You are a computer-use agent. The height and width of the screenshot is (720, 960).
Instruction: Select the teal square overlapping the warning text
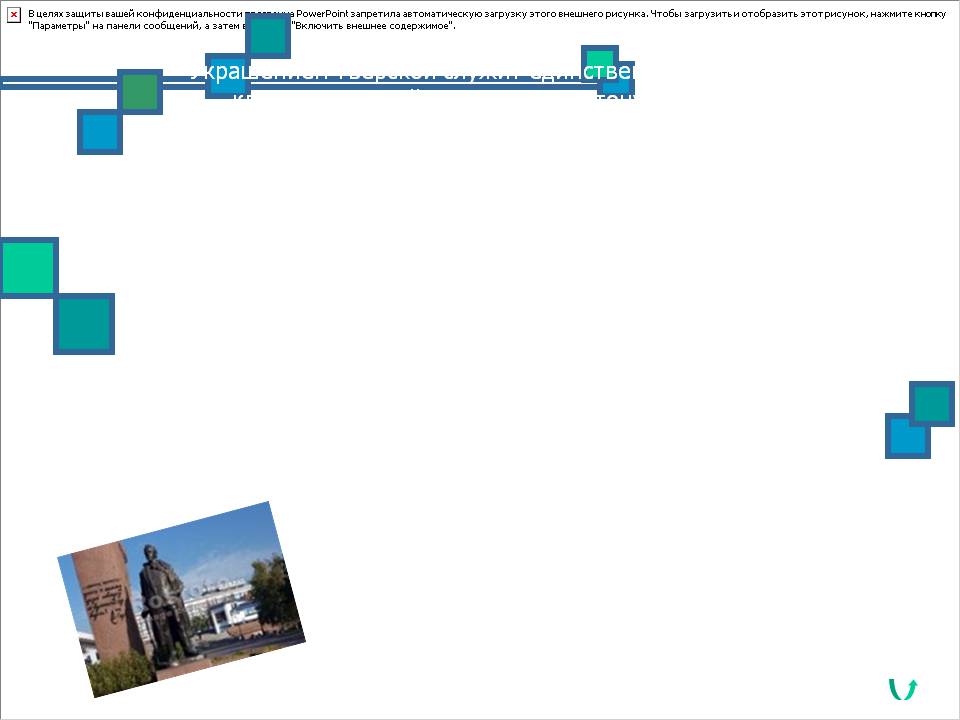[x=268, y=36]
